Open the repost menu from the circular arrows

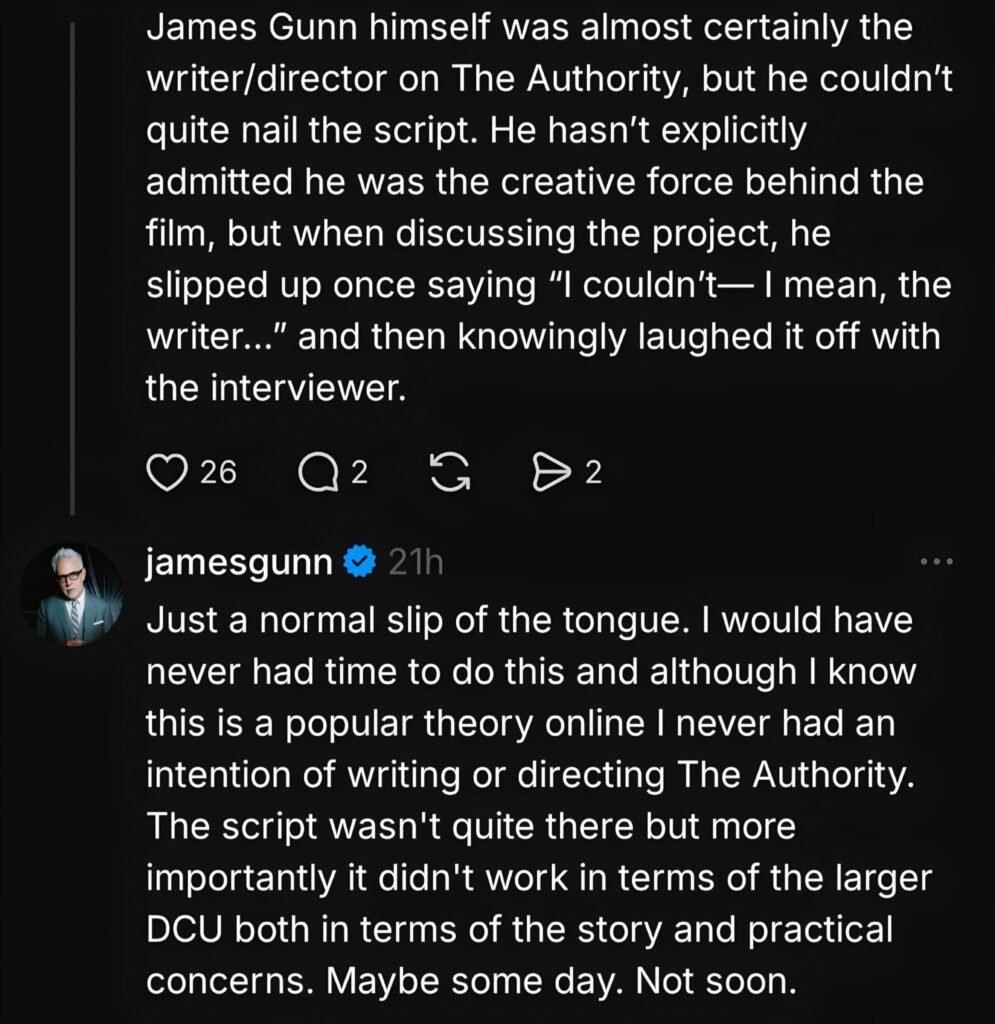tap(451, 472)
